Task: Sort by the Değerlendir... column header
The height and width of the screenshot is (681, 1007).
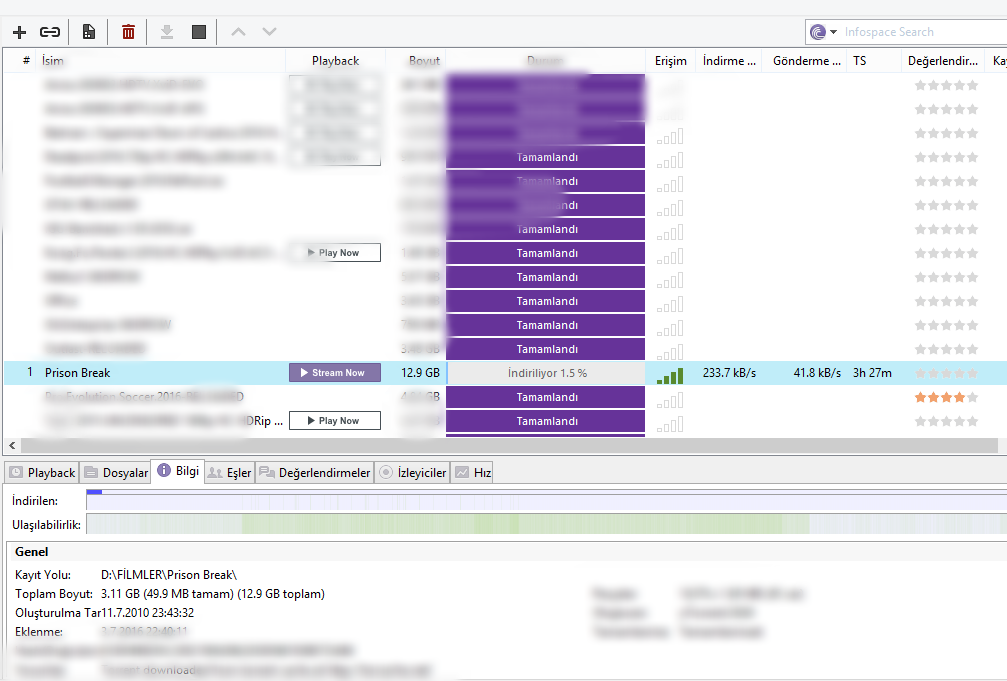Action: click(x=943, y=60)
